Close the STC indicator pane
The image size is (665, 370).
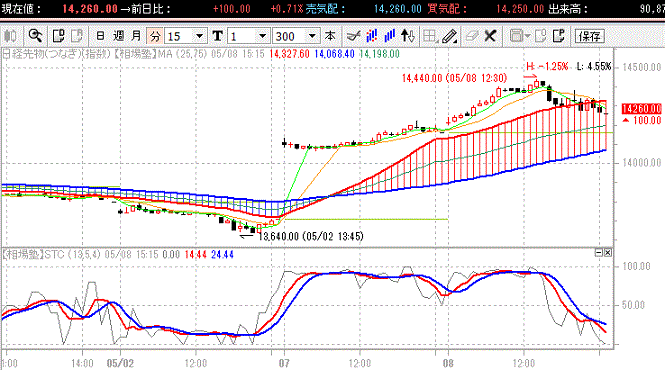click(608, 253)
